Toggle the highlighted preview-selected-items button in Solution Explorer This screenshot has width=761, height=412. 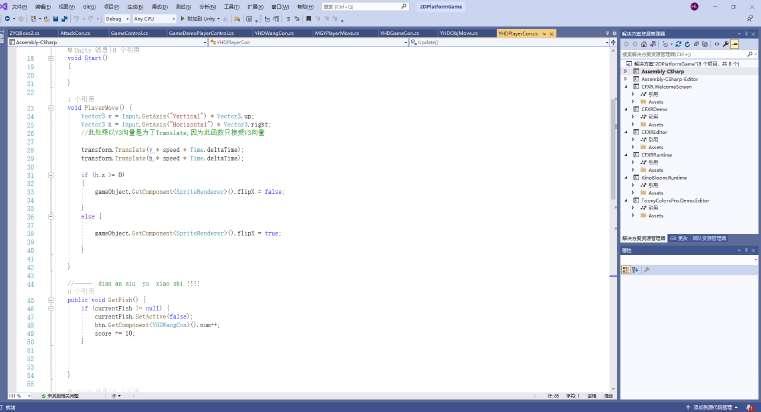coord(735,44)
